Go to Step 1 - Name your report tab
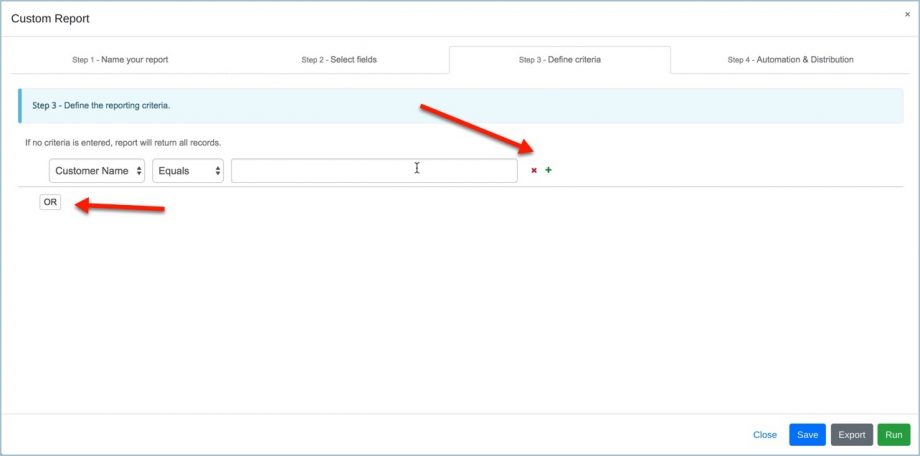The image size is (920, 456). click(120, 60)
